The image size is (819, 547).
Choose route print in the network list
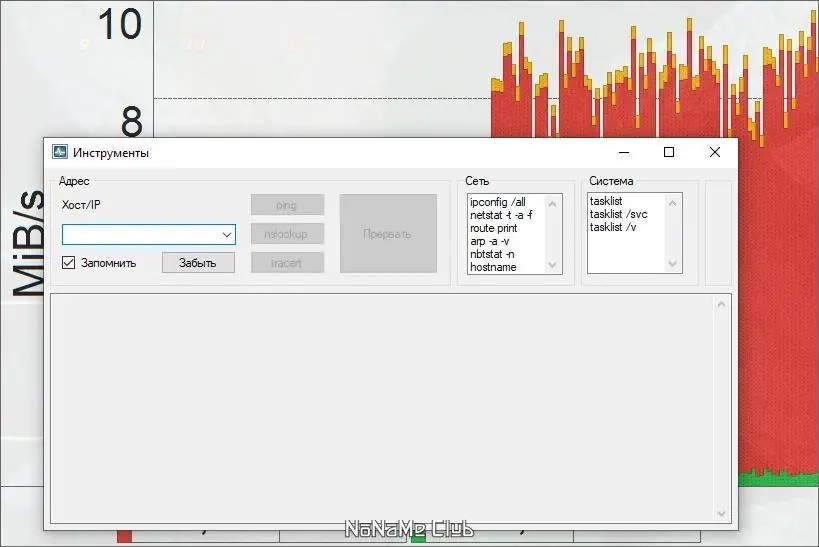[494, 228]
